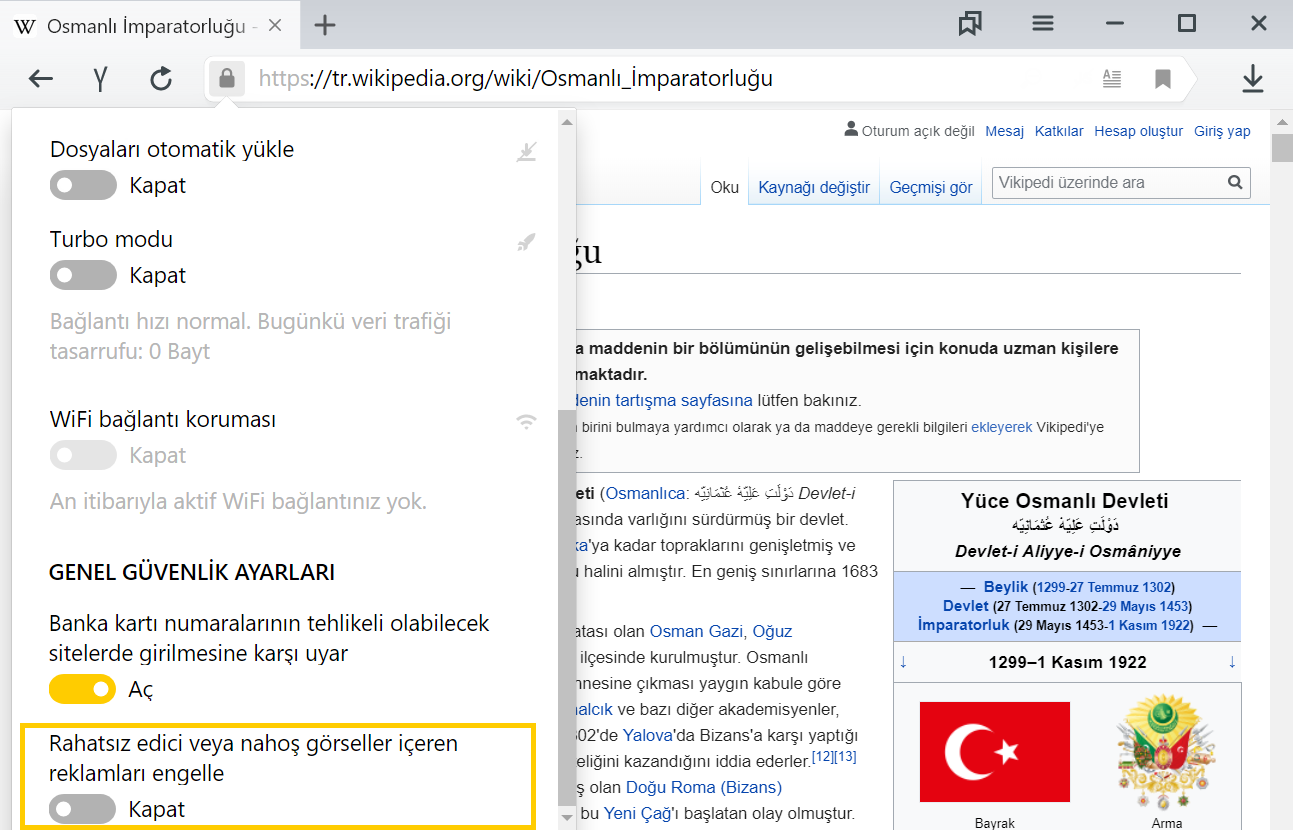Click the Ottoman coat of arms image
Image resolution: width=1293 pixels, height=830 pixels.
[1166, 752]
